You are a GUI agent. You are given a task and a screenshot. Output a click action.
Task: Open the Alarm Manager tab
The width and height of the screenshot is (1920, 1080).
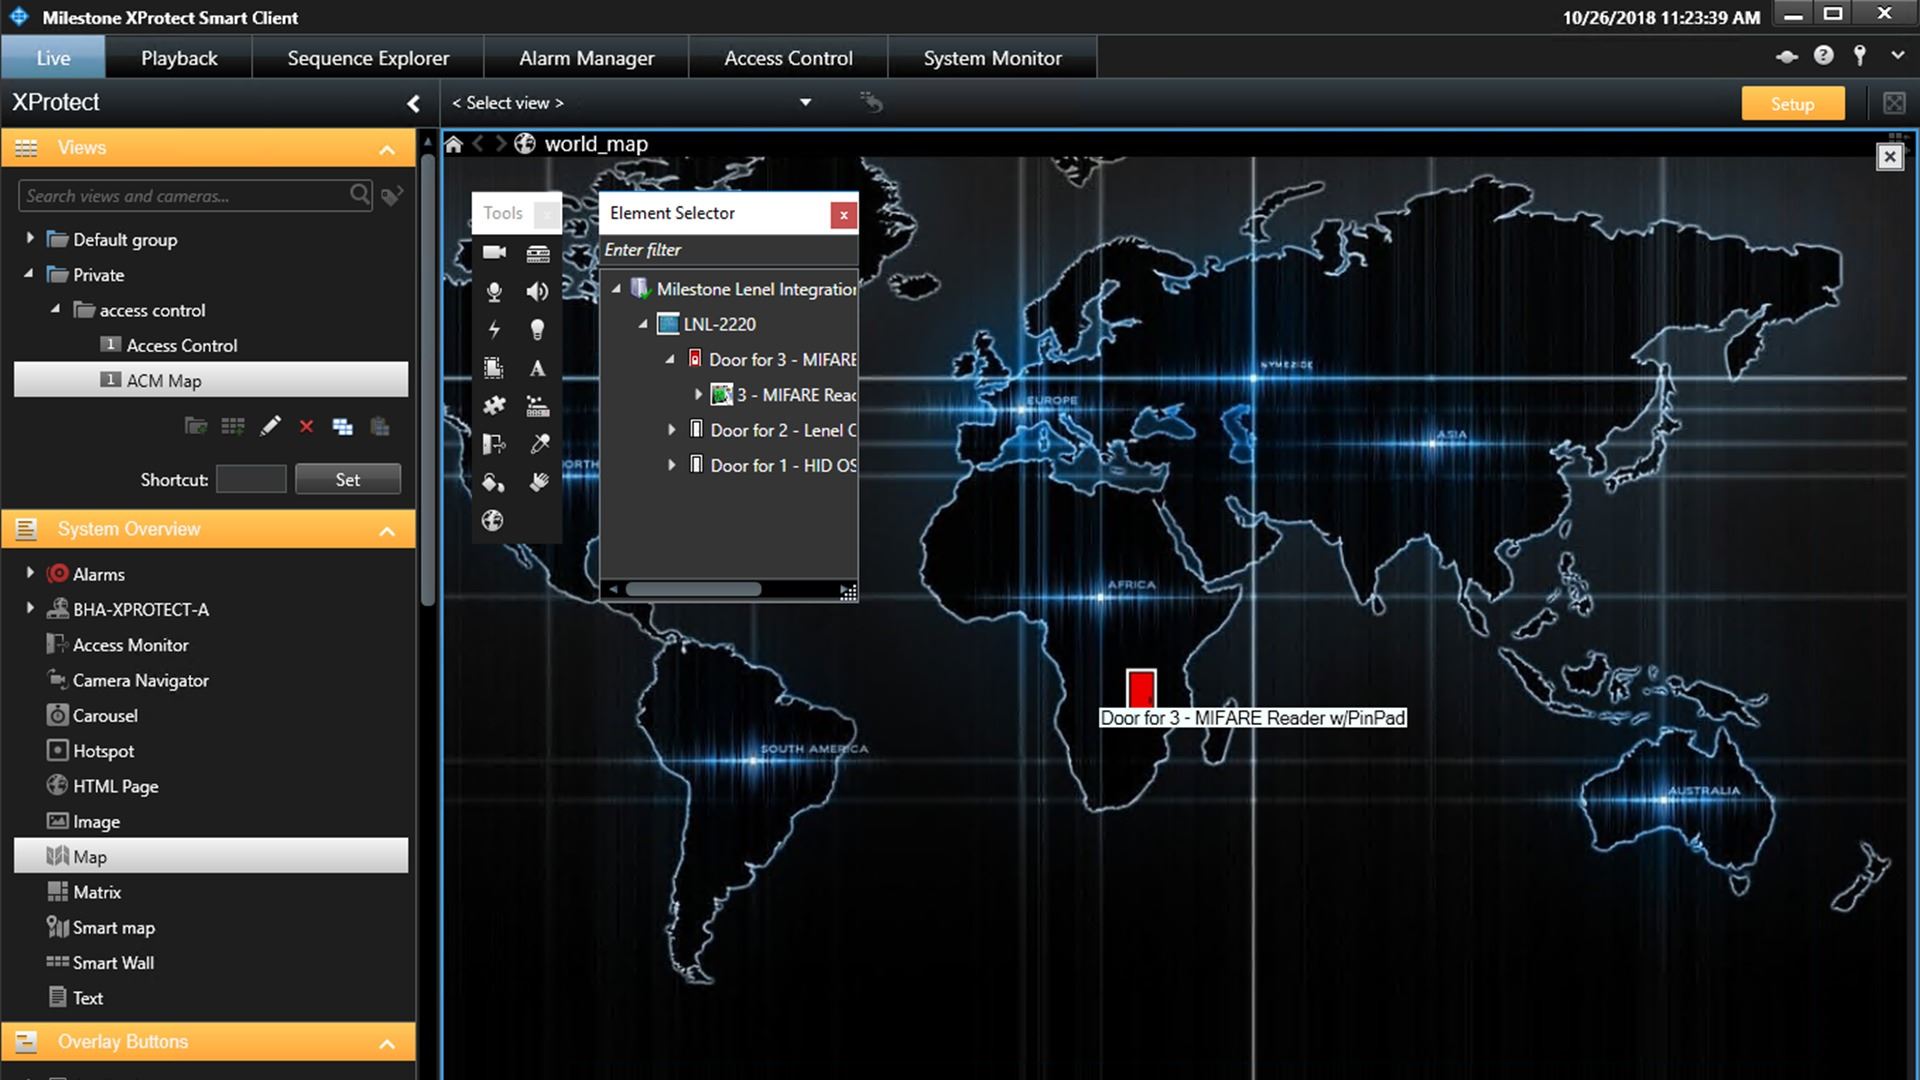[x=586, y=58]
